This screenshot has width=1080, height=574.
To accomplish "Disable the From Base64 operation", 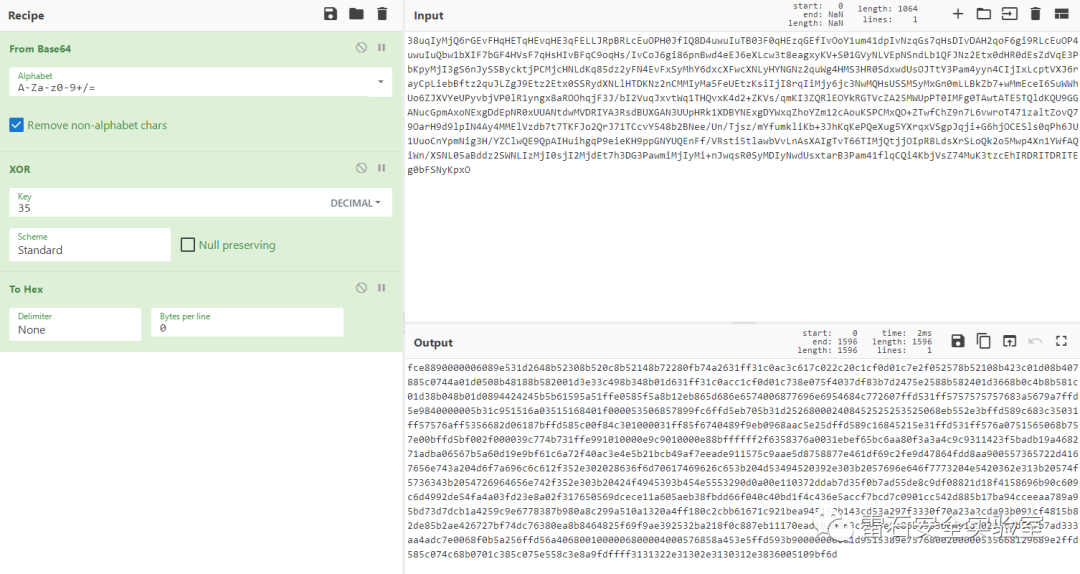I will (361, 48).
